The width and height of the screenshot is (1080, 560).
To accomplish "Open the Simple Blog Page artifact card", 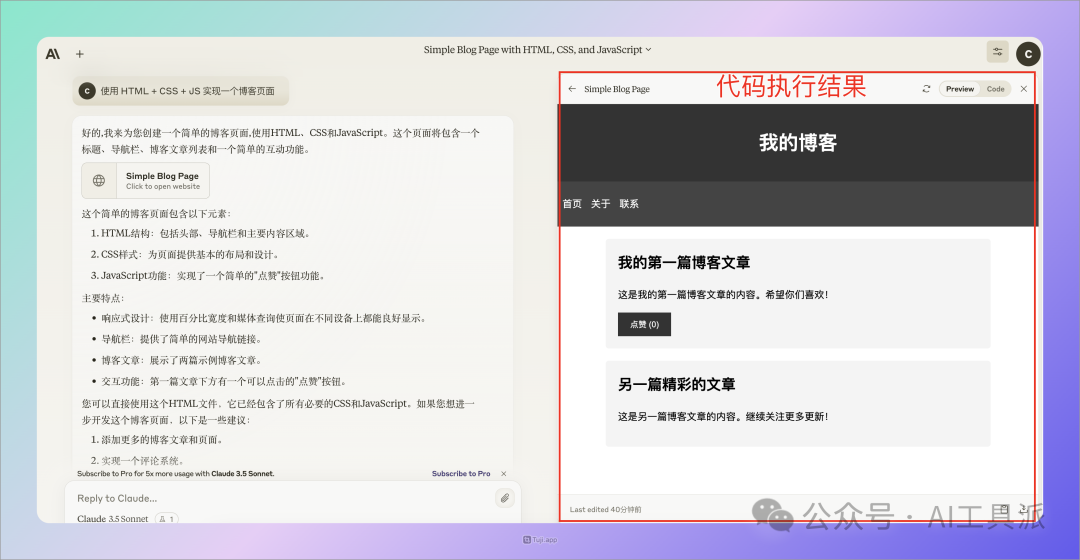I will (146, 181).
